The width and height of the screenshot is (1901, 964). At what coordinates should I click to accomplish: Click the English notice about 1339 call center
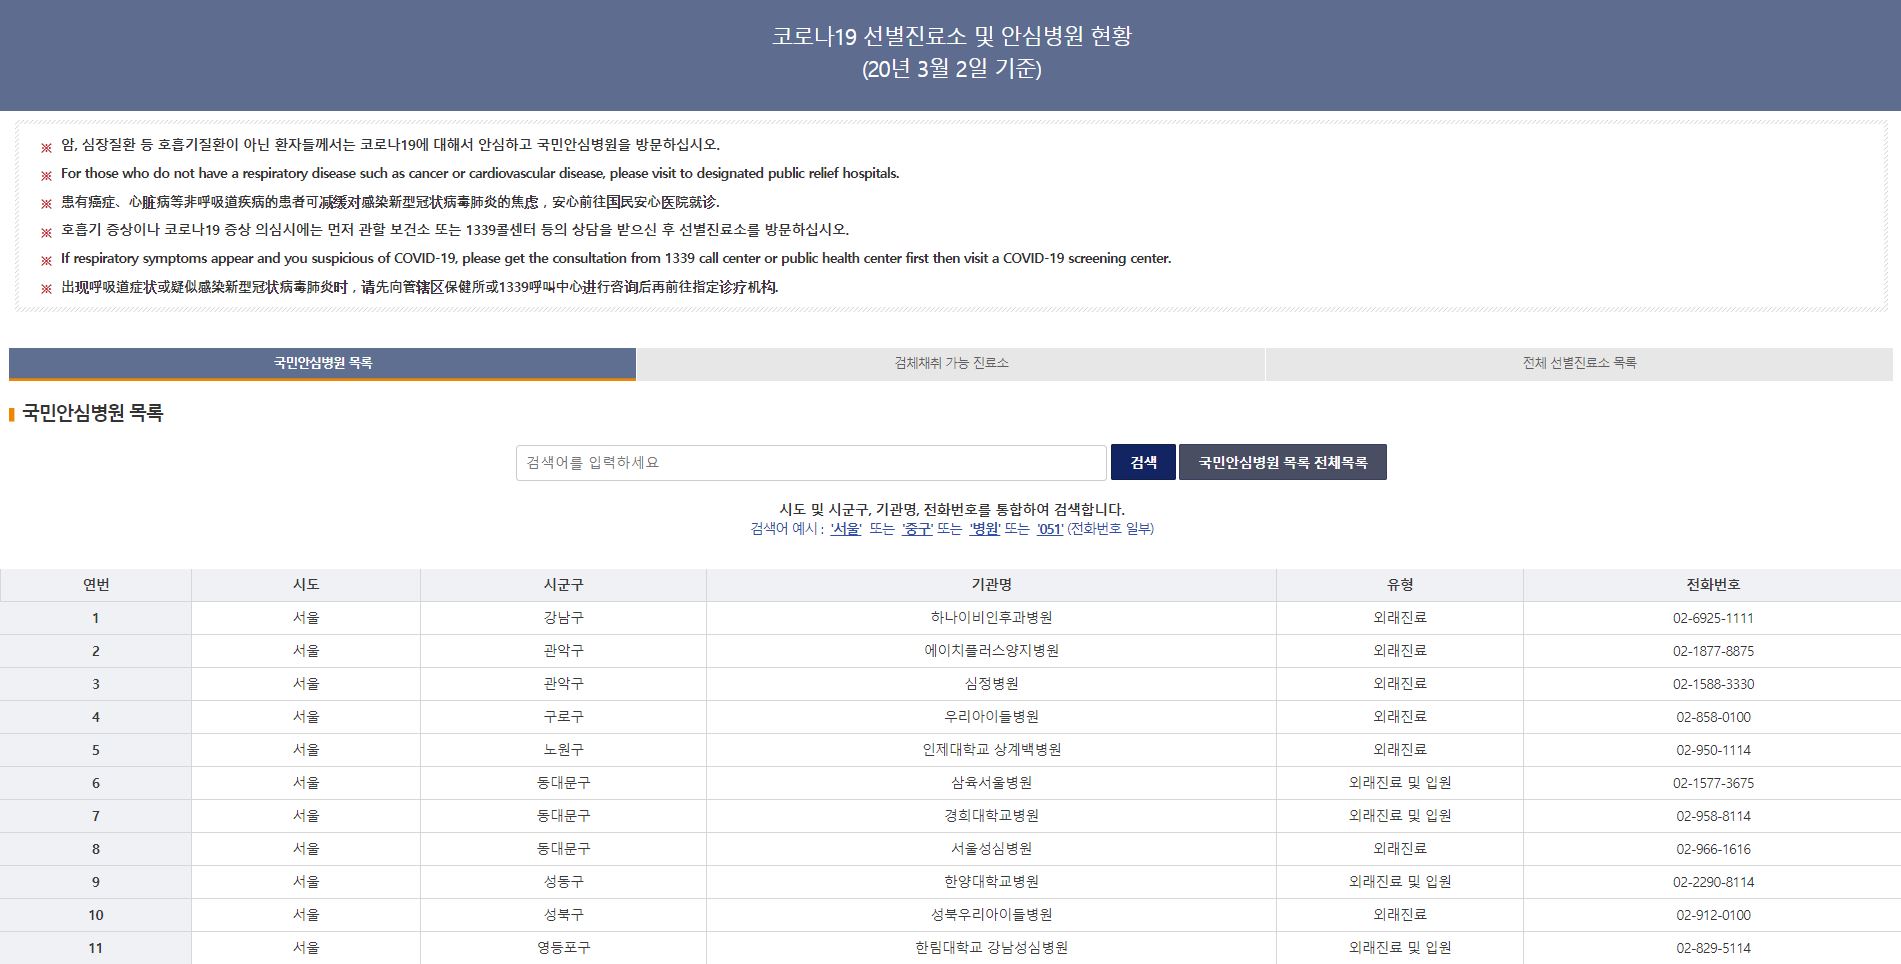tap(616, 258)
